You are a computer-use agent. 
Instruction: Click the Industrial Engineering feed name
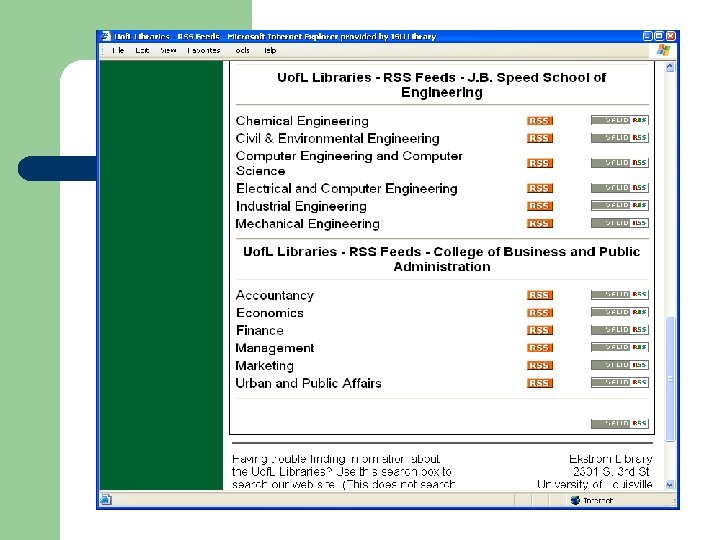point(301,206)
